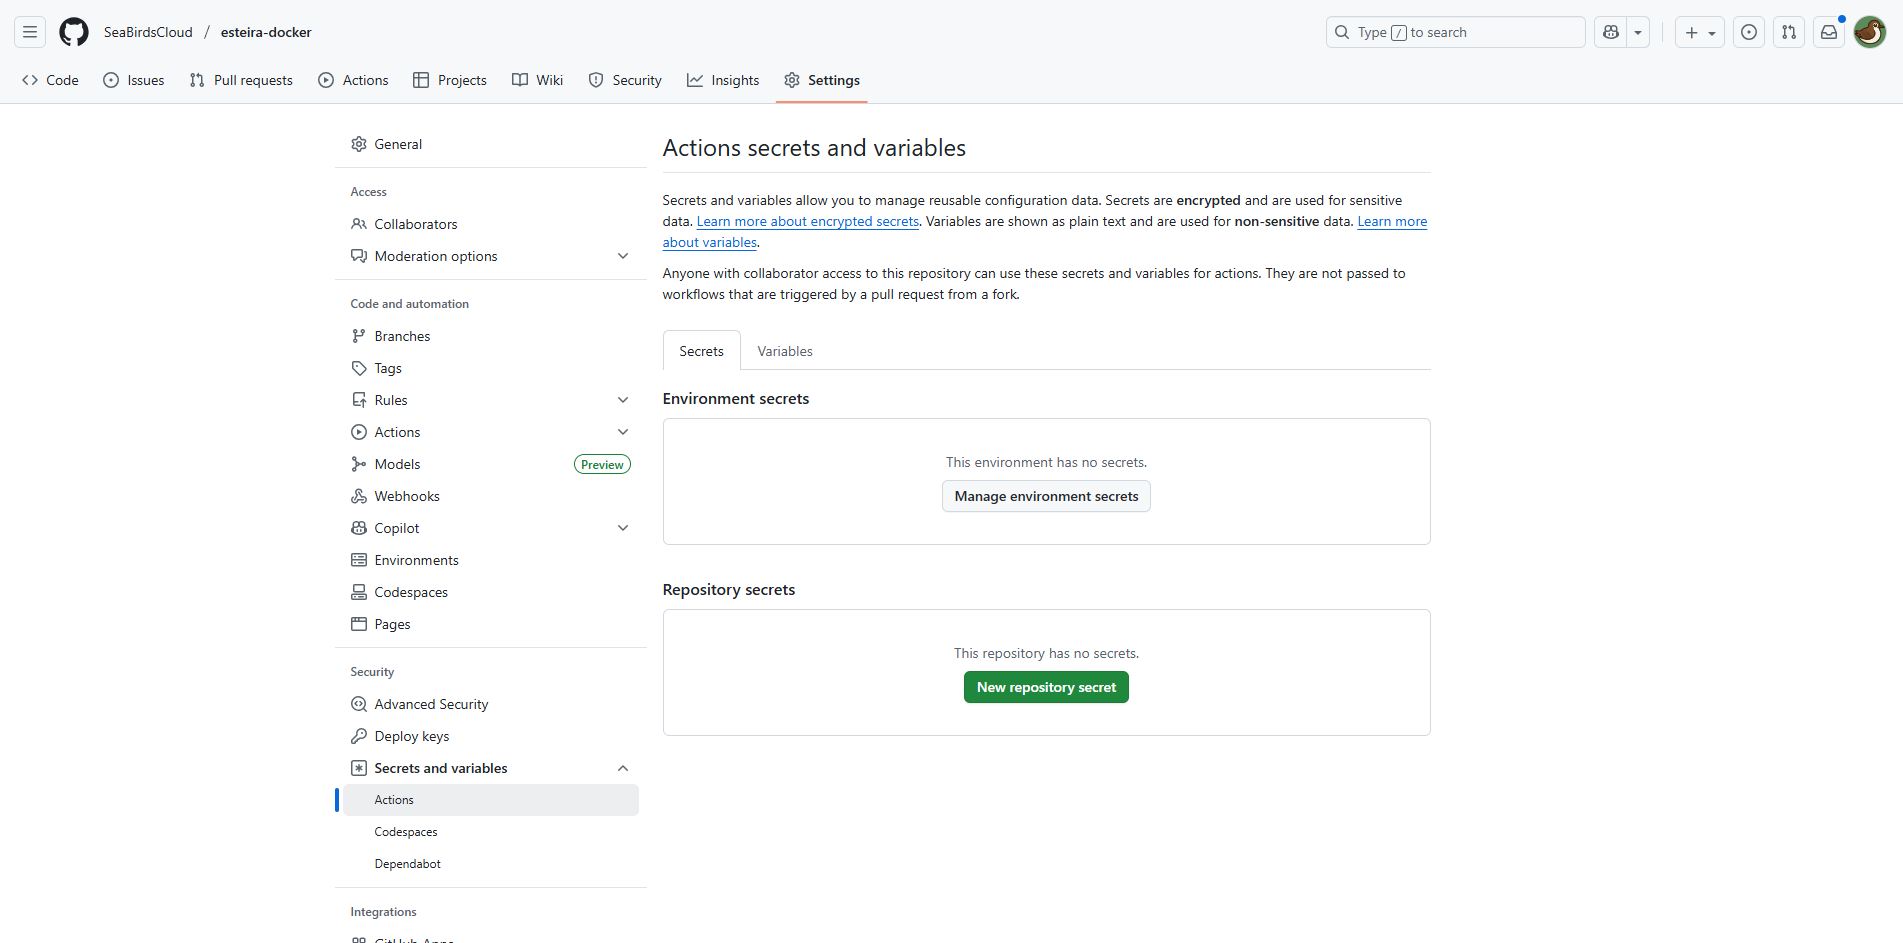Open the user avatar menu
The image size is (1903, 943).
1870,32
